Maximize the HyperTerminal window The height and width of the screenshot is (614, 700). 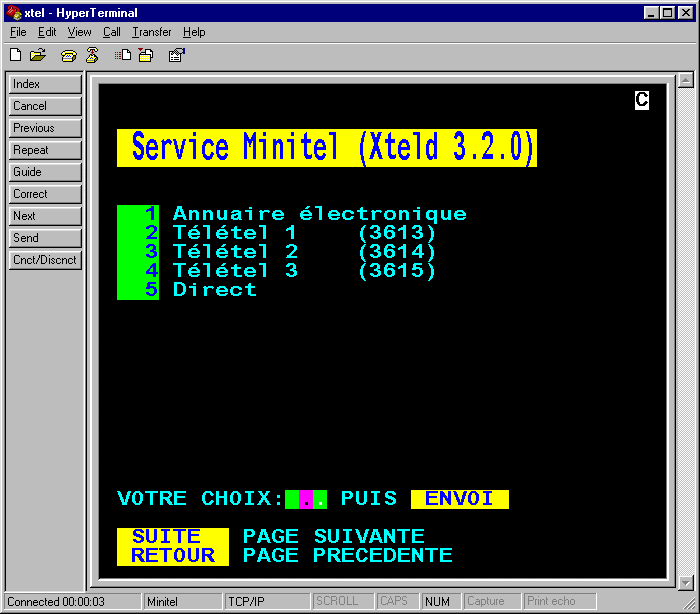667,13
